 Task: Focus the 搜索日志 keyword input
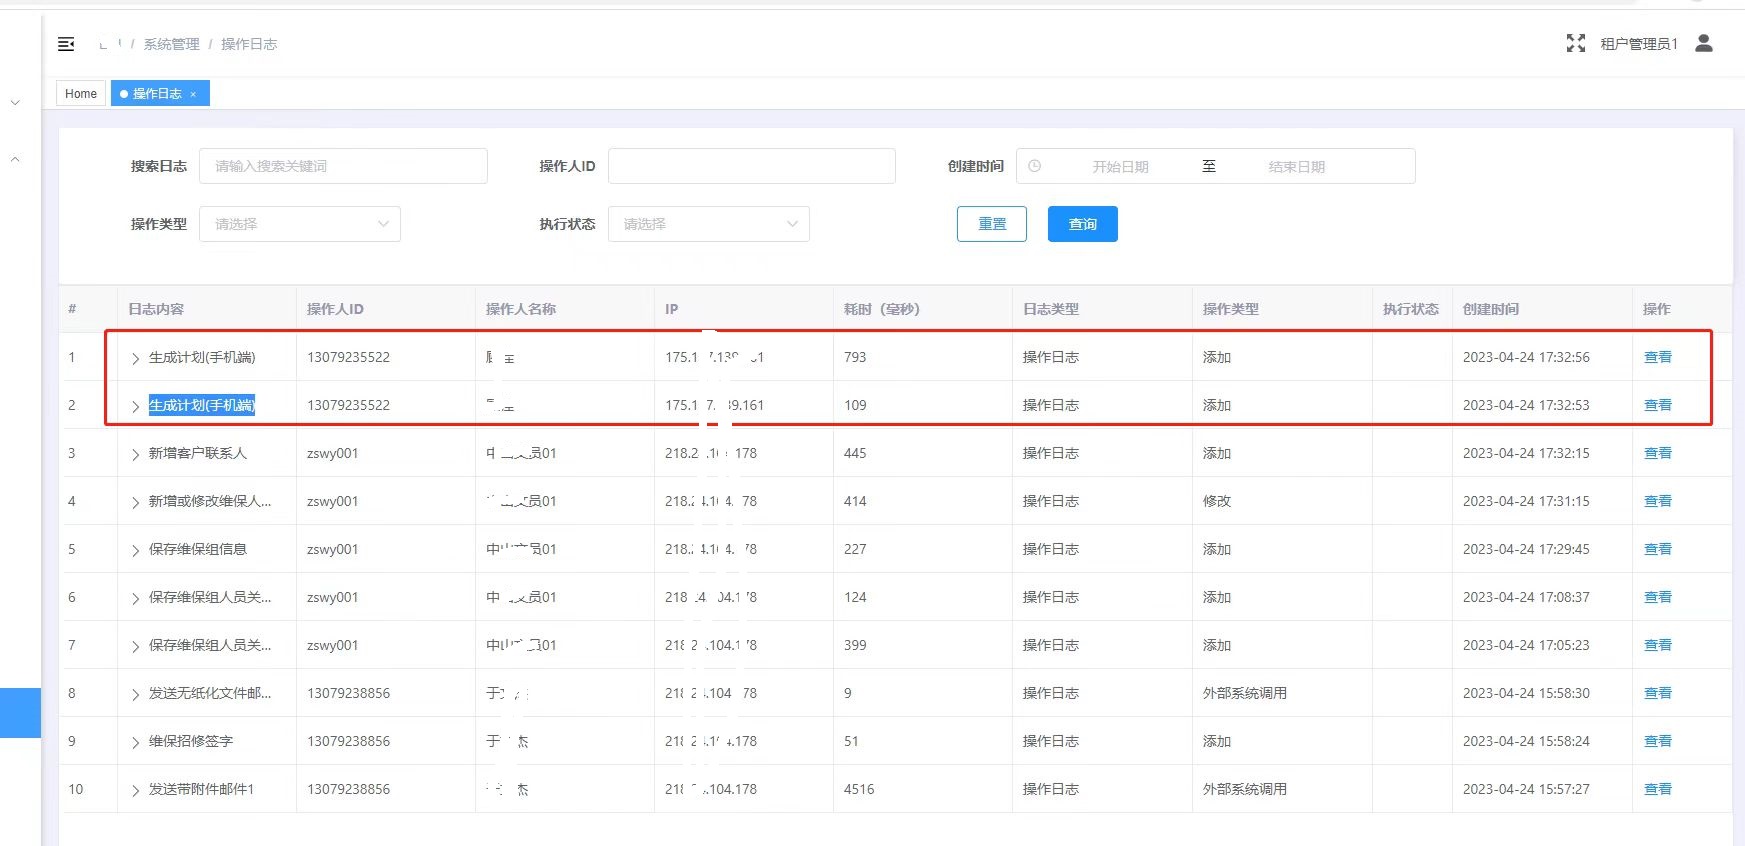(343, 166)
